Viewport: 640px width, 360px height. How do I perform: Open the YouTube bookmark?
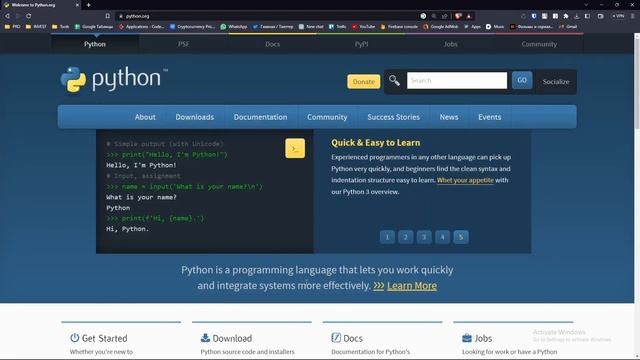363,27
